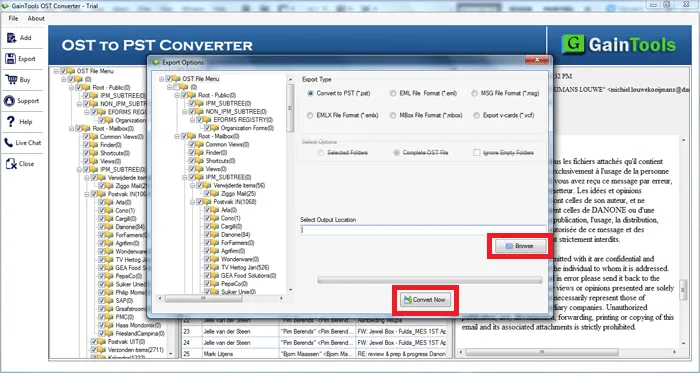Select EML File Format (*.eml) option
This screenshot has height=373, width=700.
[x=393, y=93]
